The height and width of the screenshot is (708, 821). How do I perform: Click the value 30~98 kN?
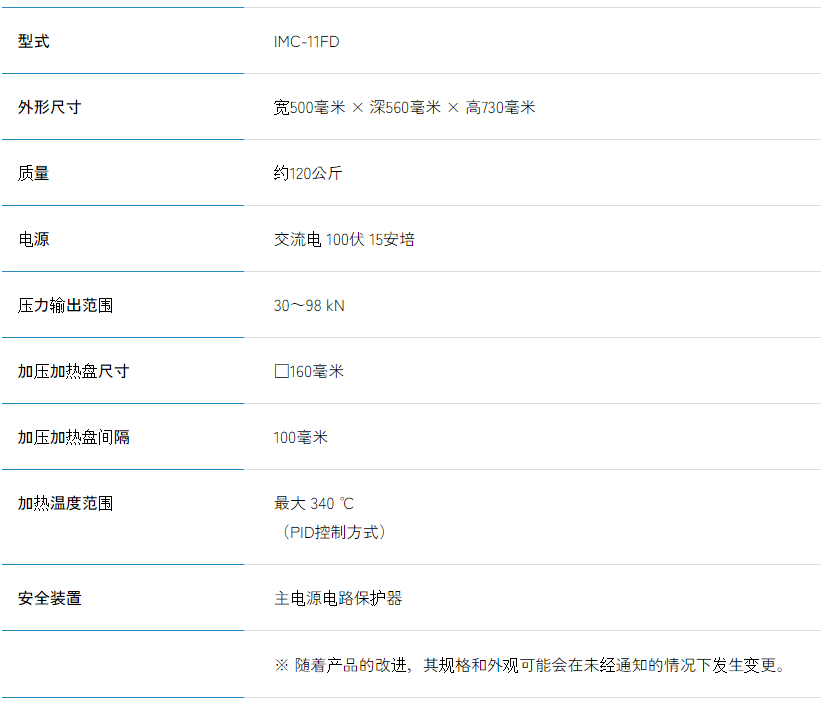[x=309, y=306]
